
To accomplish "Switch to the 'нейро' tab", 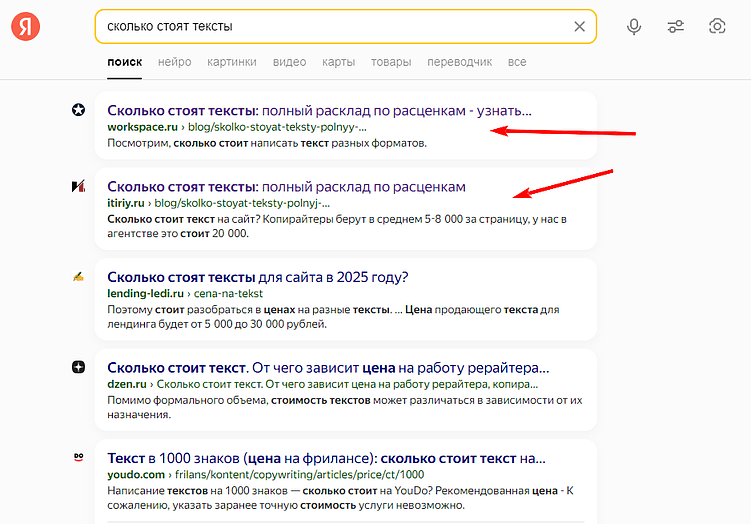I will 174,62.
